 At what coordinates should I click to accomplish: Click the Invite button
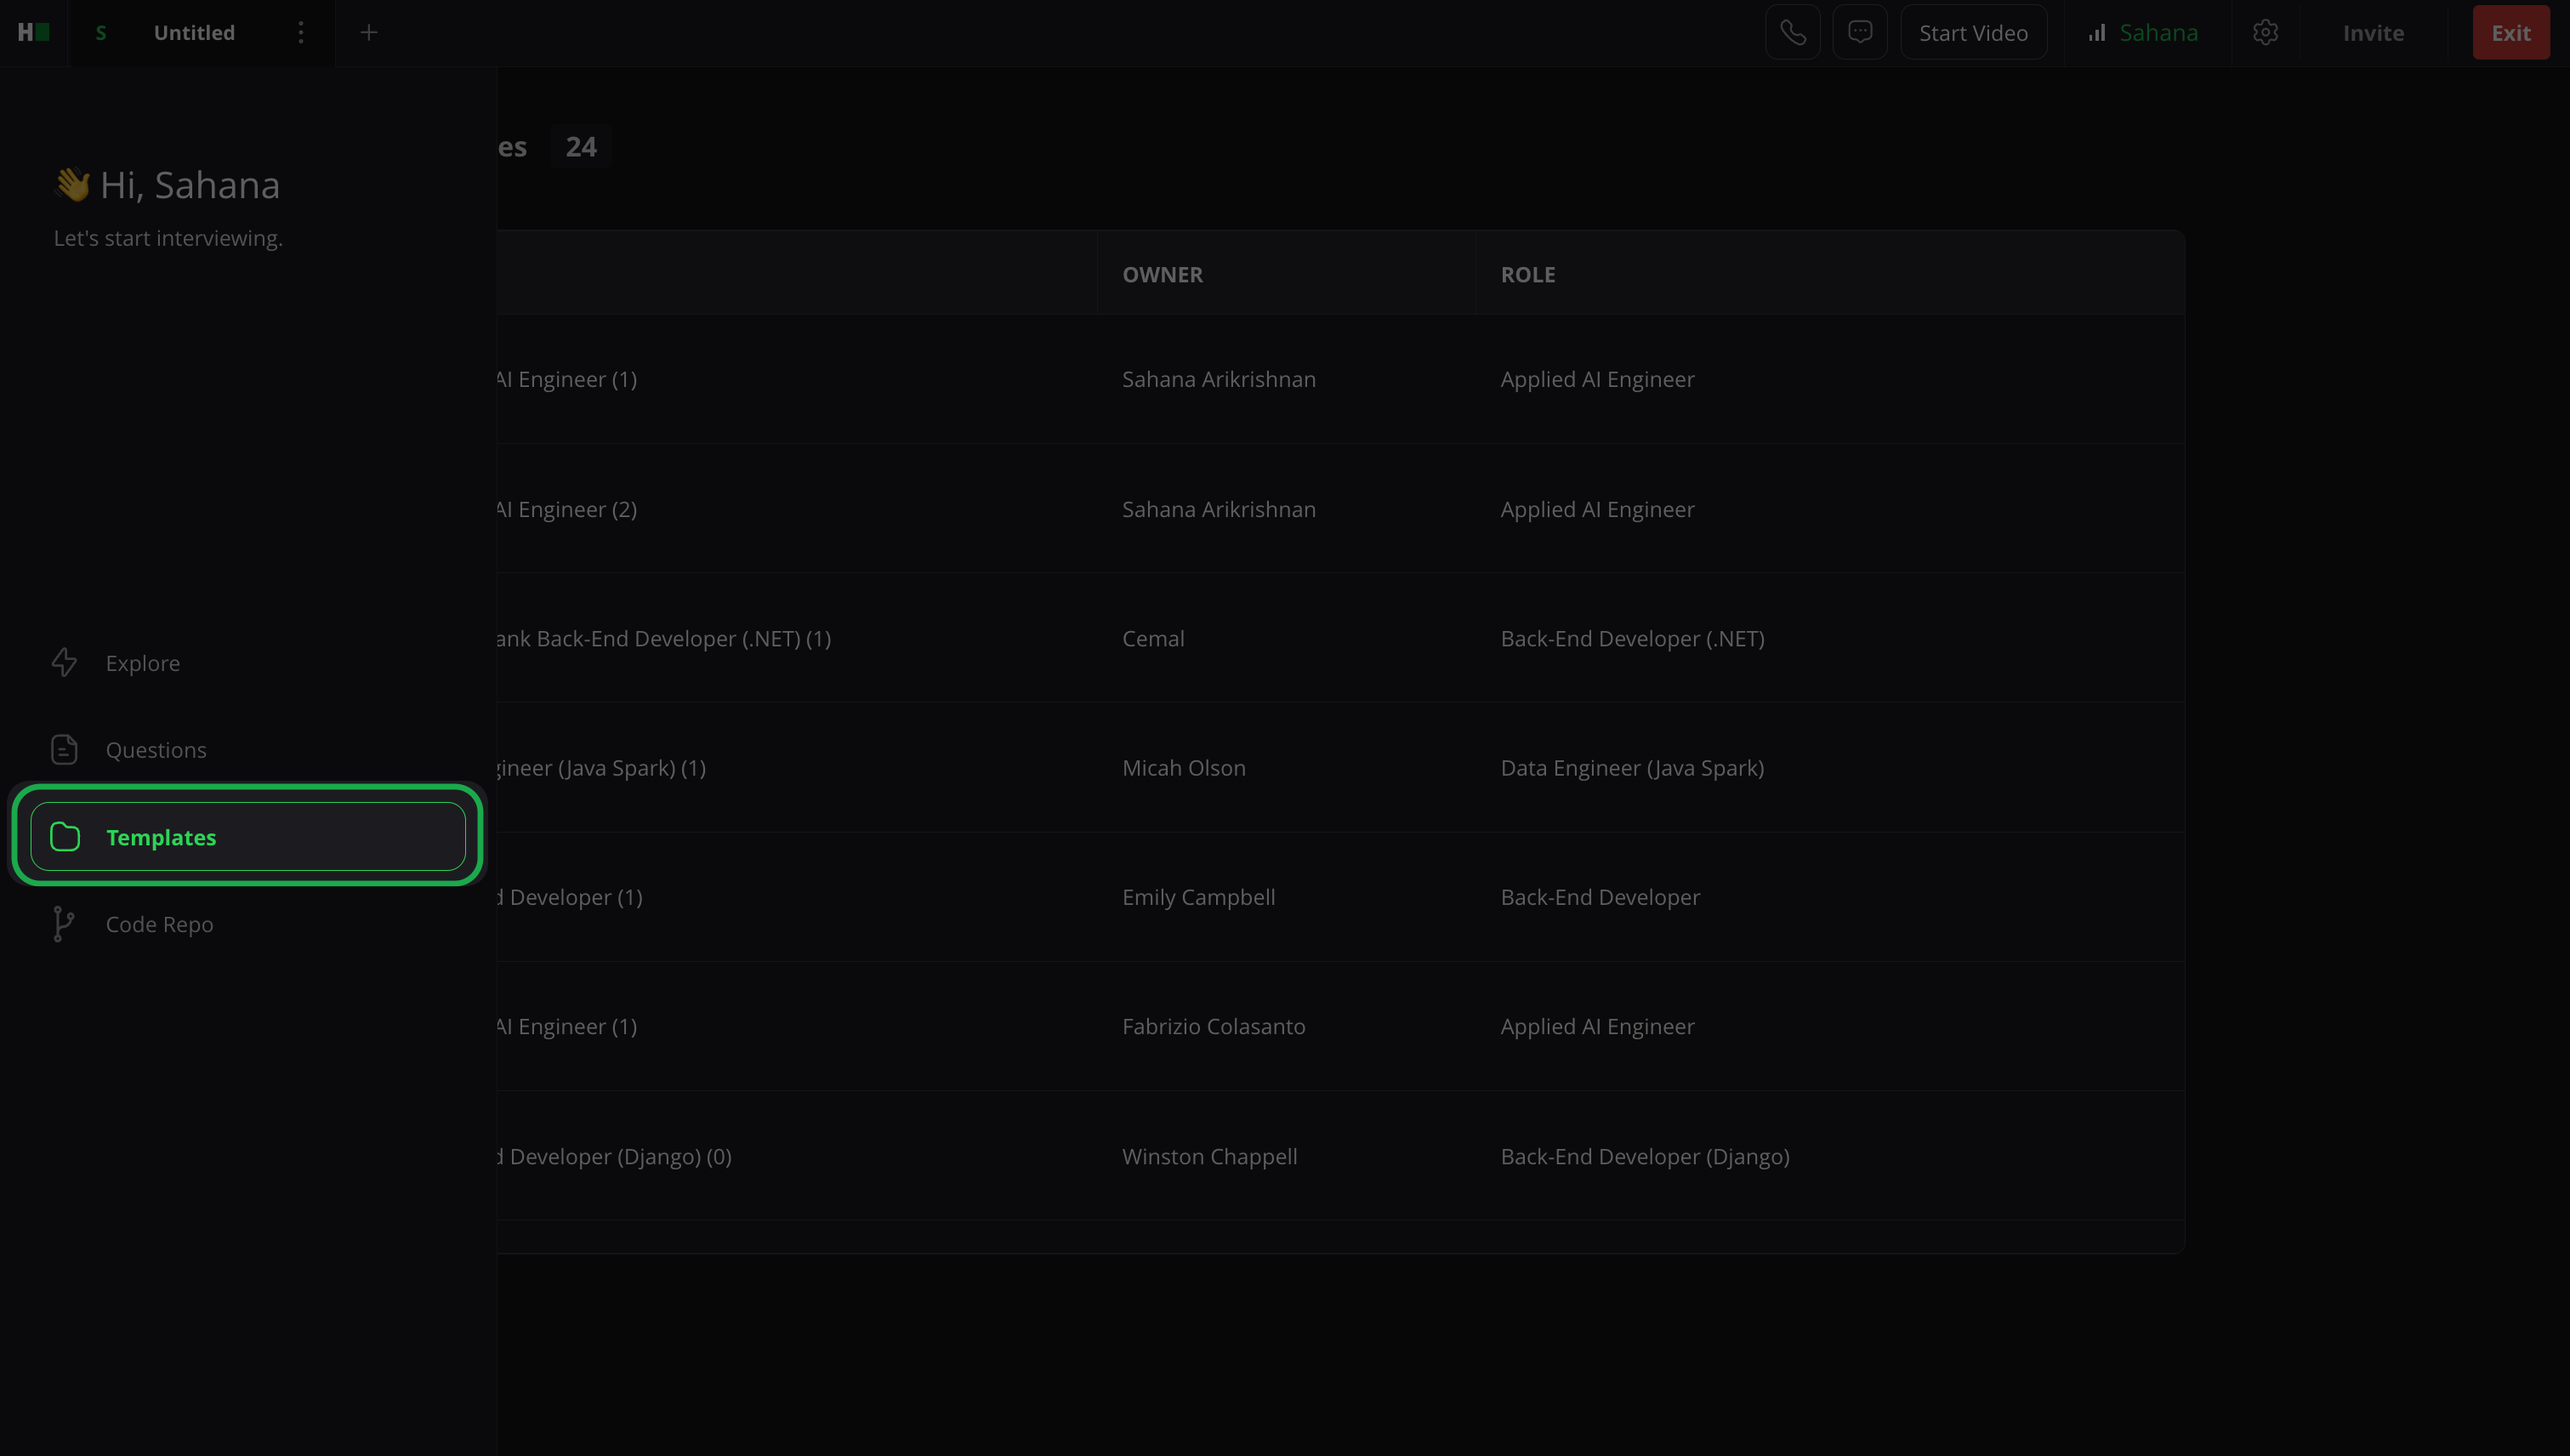tap(2373, 33)
